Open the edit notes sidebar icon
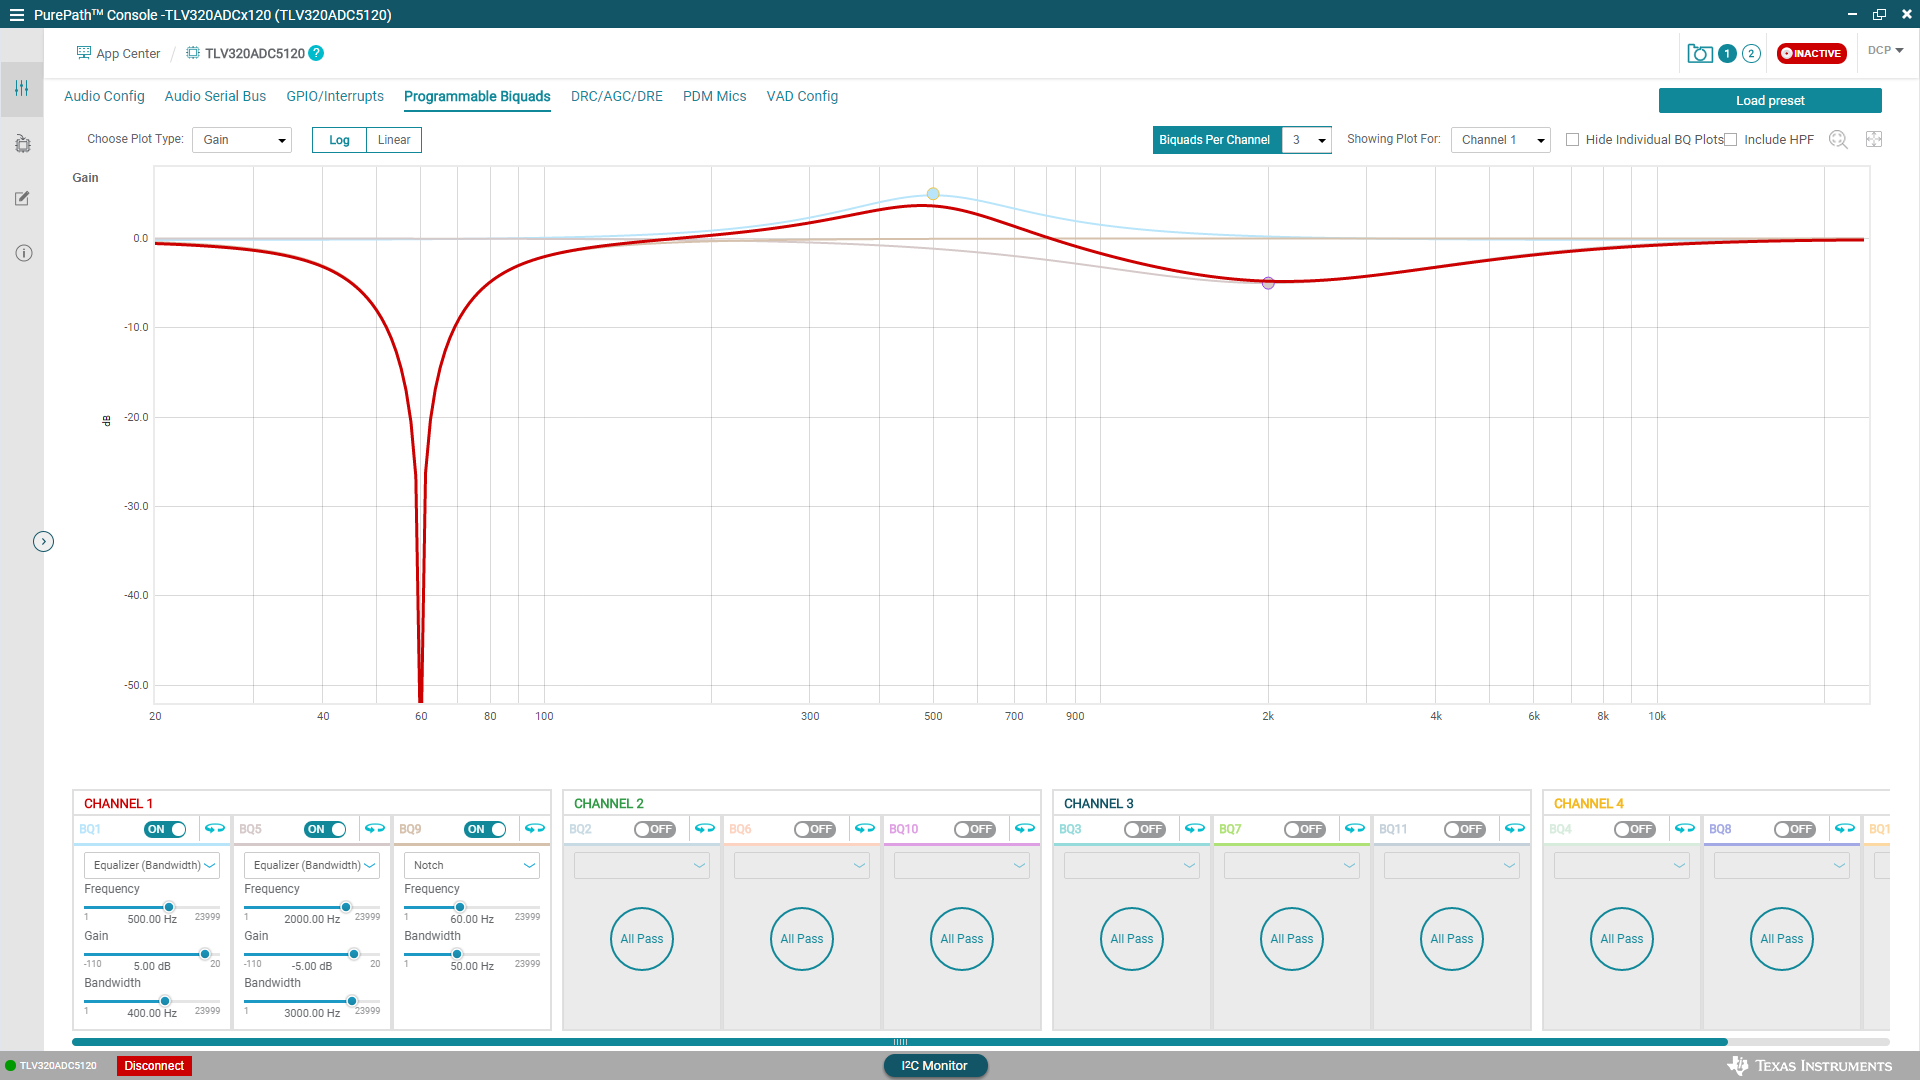Screen dimensions: 1920x1080 tap(22, 198)
